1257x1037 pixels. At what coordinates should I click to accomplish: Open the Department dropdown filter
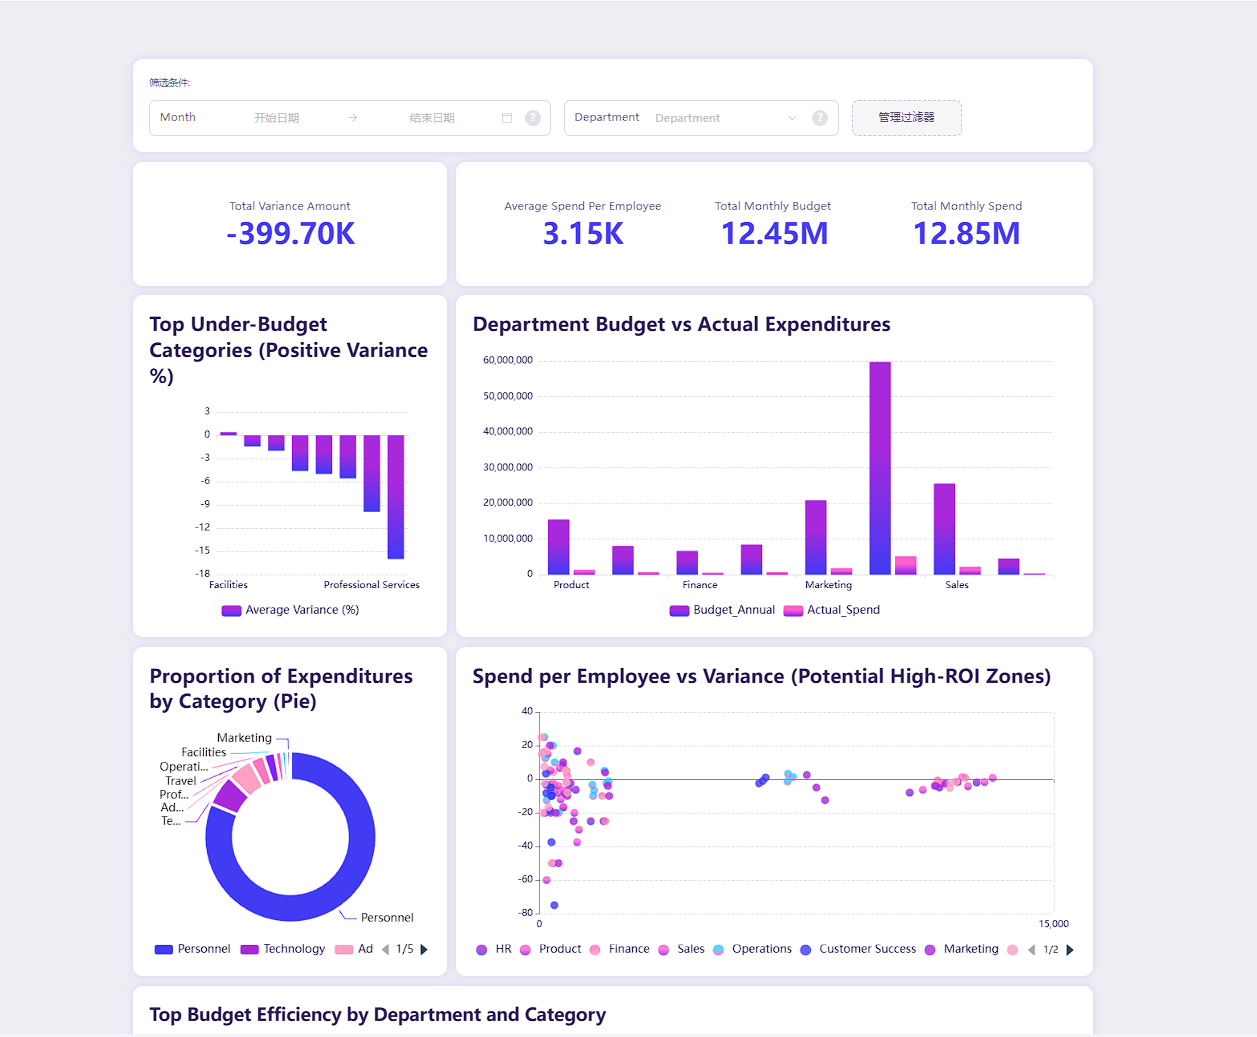[x=700, y=118]
